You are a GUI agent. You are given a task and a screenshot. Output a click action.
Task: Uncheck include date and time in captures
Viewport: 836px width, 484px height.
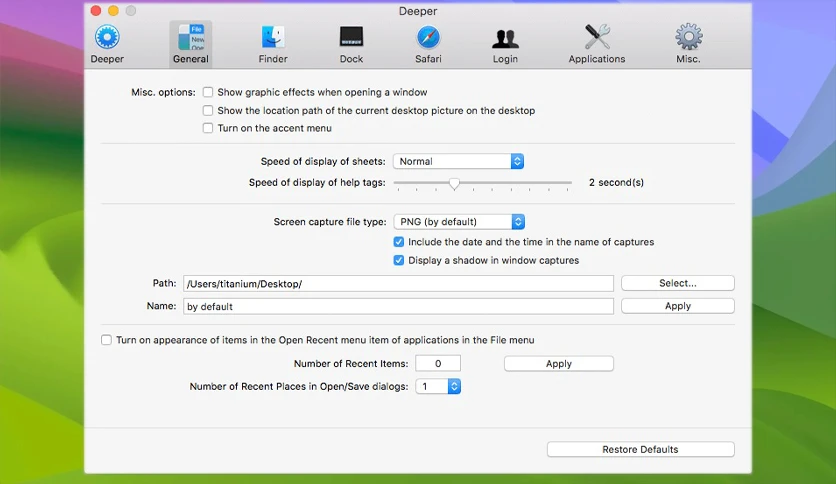click(x=399, y=242)
